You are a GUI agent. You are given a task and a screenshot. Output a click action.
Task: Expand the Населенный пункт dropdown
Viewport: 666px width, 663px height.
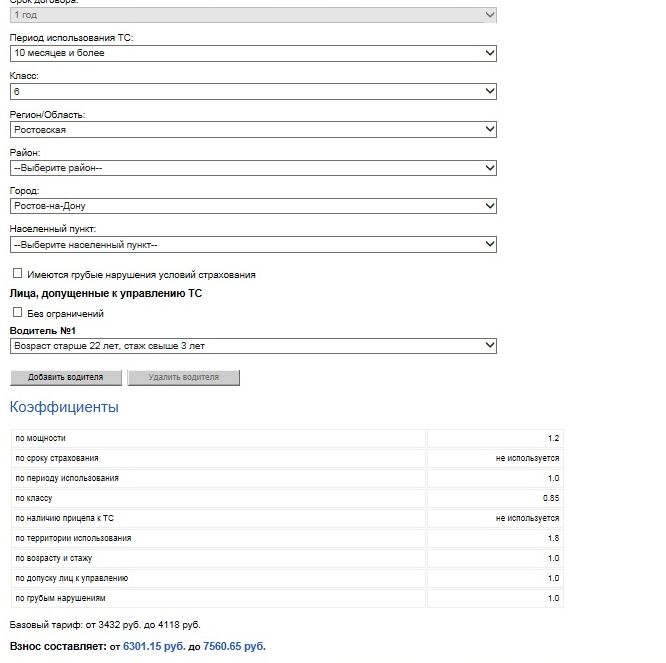(x=253, y=245)
